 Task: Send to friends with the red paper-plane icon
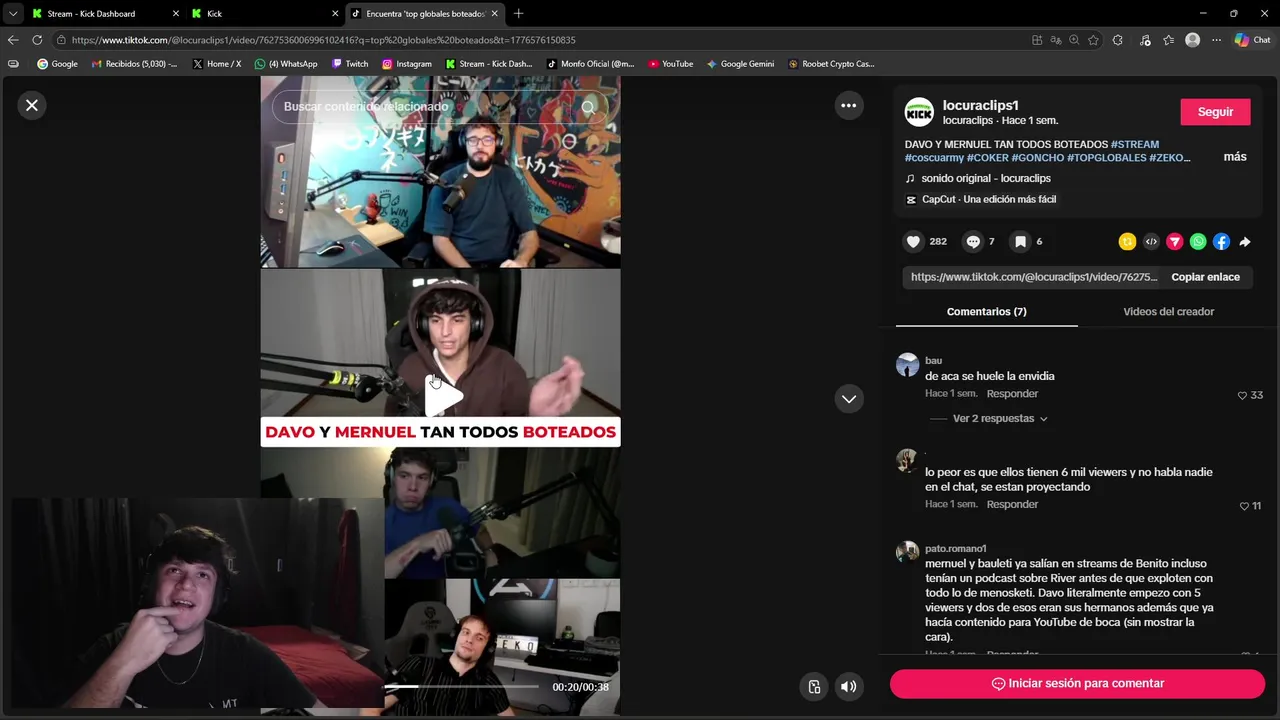(x=1175, y=241)
